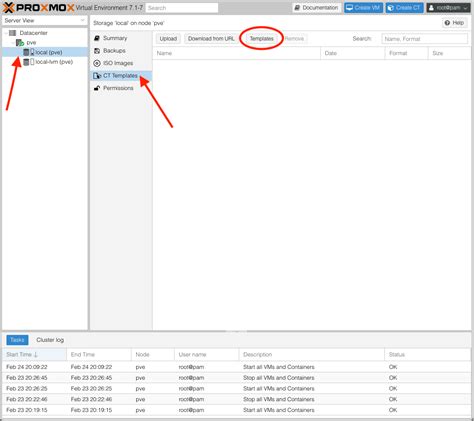Open the Documentation link
Screen dimensions: 474x421
317,8
